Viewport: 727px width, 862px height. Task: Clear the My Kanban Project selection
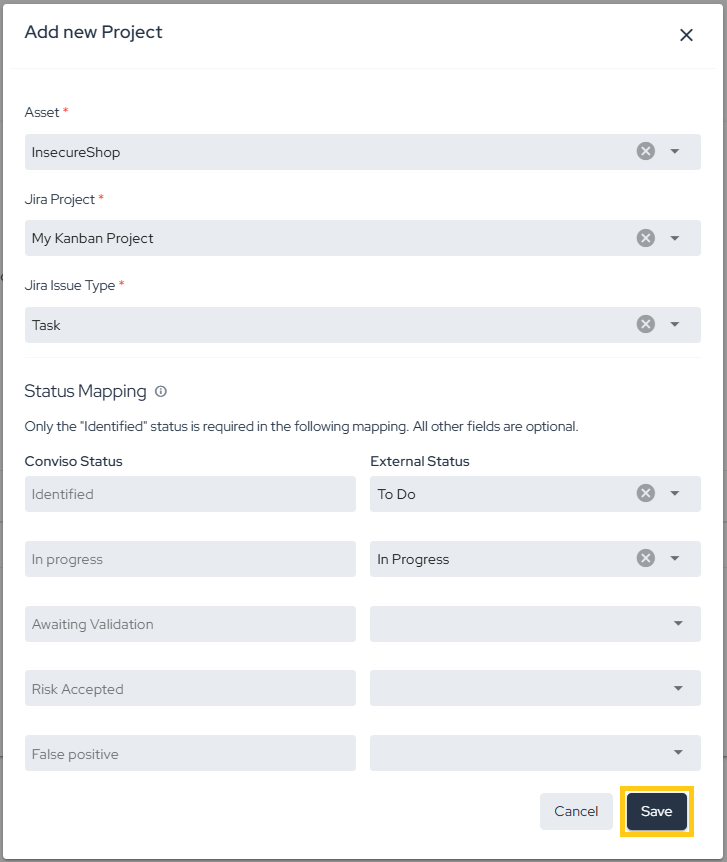click(x=646, y=238)
